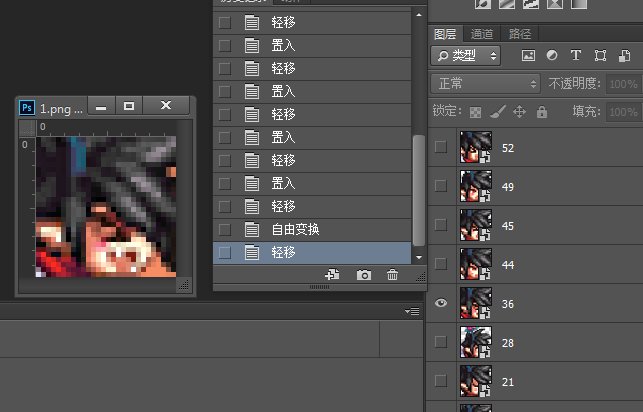Select the 1.png document title tab
643x412 pixels.
(61, 109)
